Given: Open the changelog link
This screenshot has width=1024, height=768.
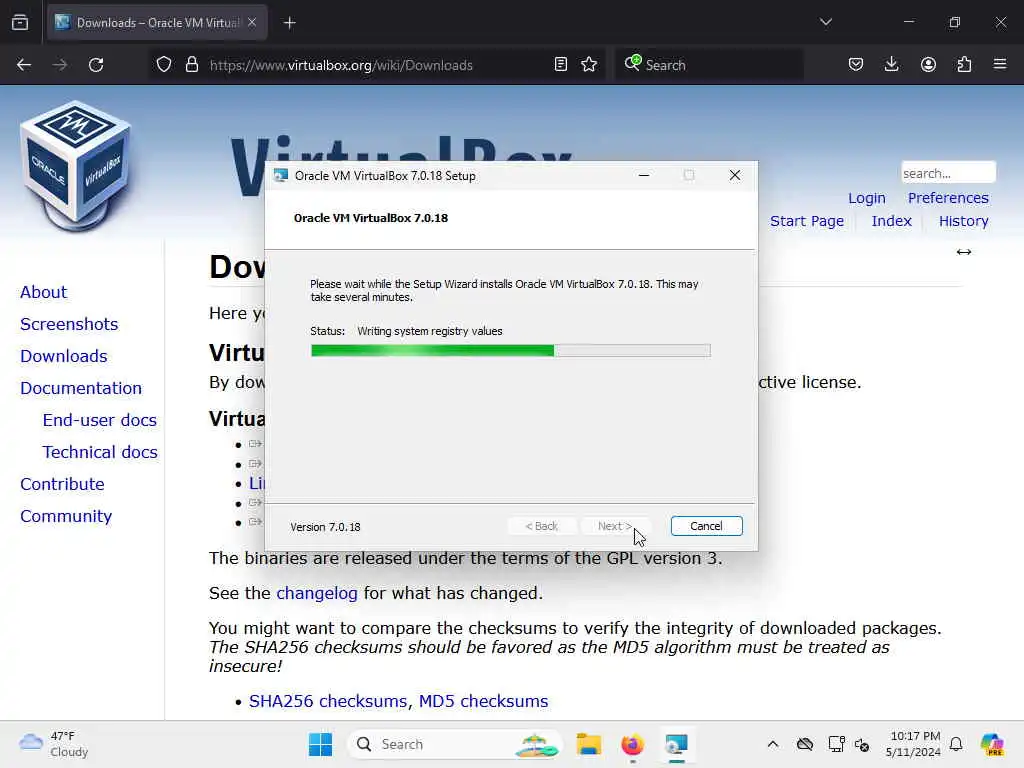Looking at the screenshot, I should pos(317,593).
